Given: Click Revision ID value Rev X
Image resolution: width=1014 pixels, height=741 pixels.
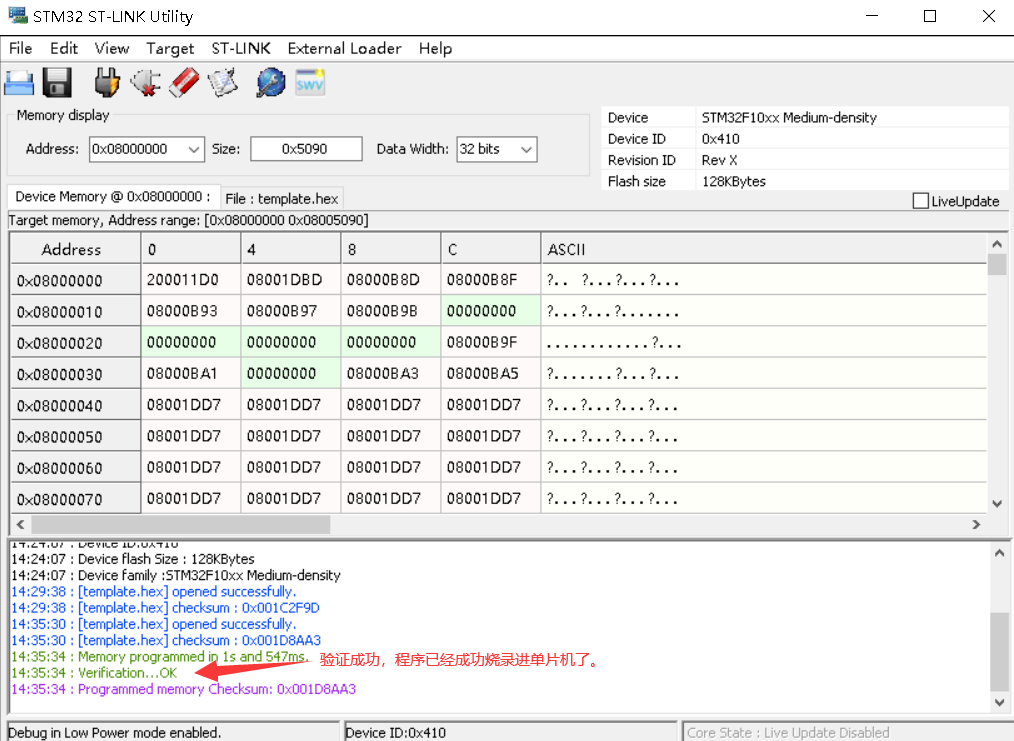Looking at the screenshot, I should pyautogui.click(x=719, y=160).
